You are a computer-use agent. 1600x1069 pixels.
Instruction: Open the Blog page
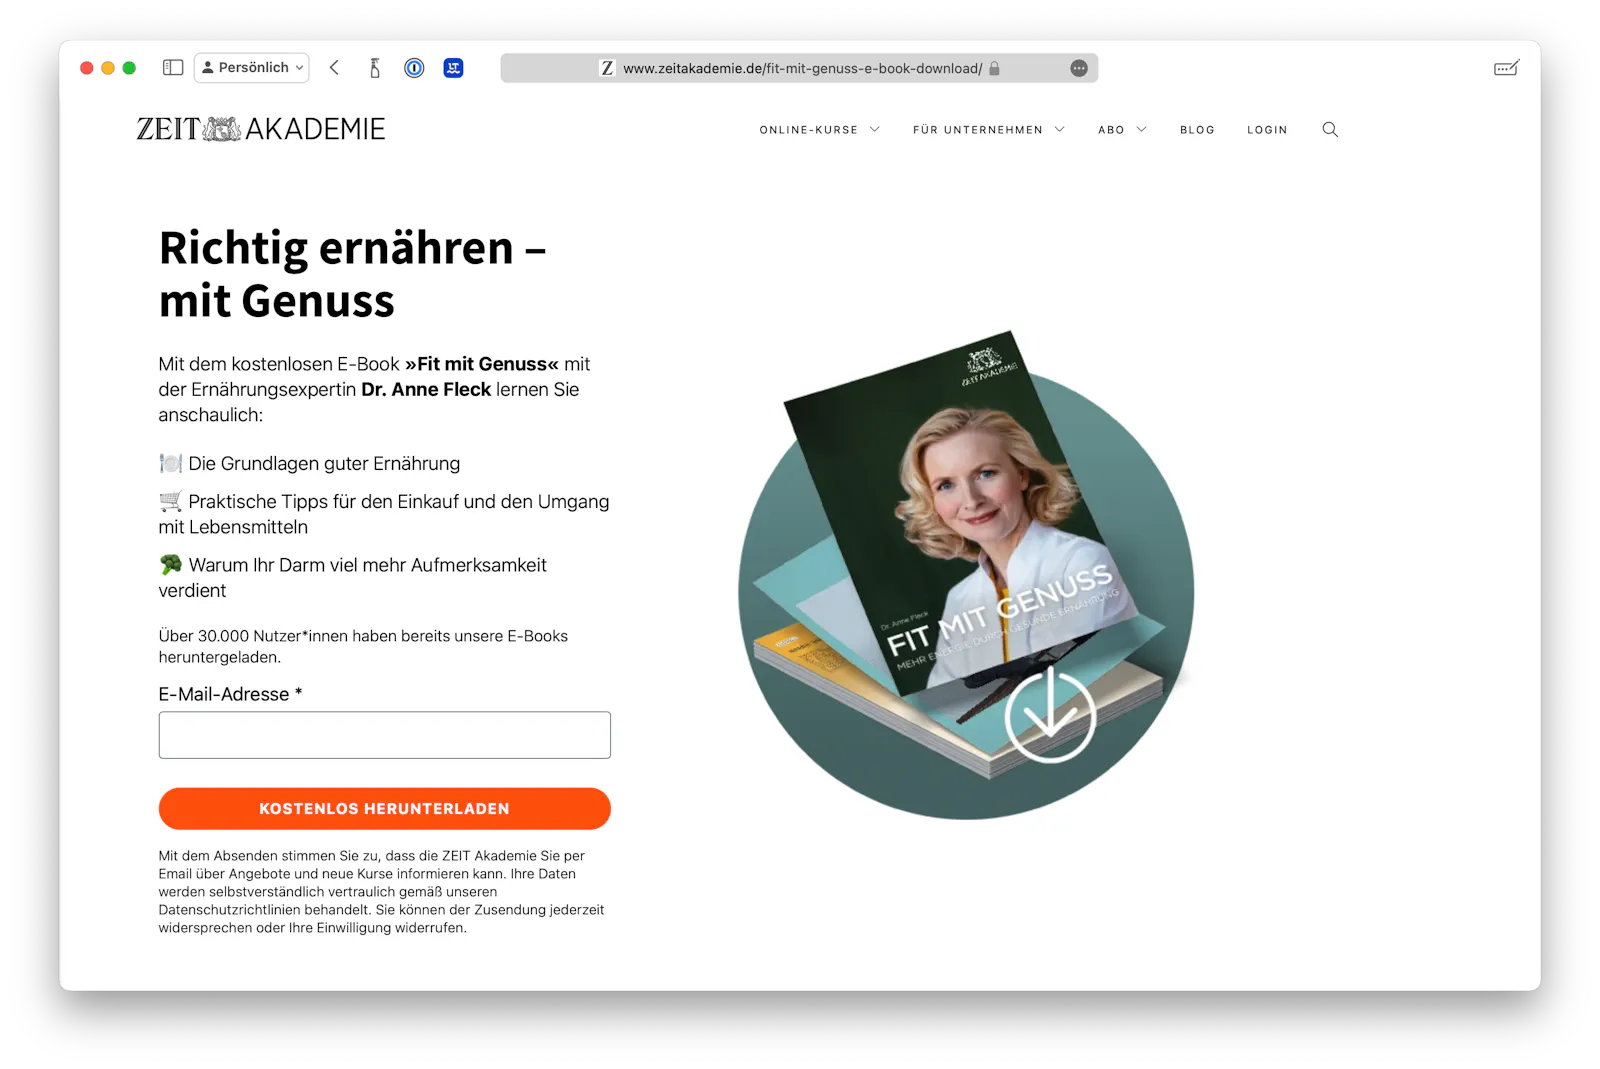[1197, 130]
